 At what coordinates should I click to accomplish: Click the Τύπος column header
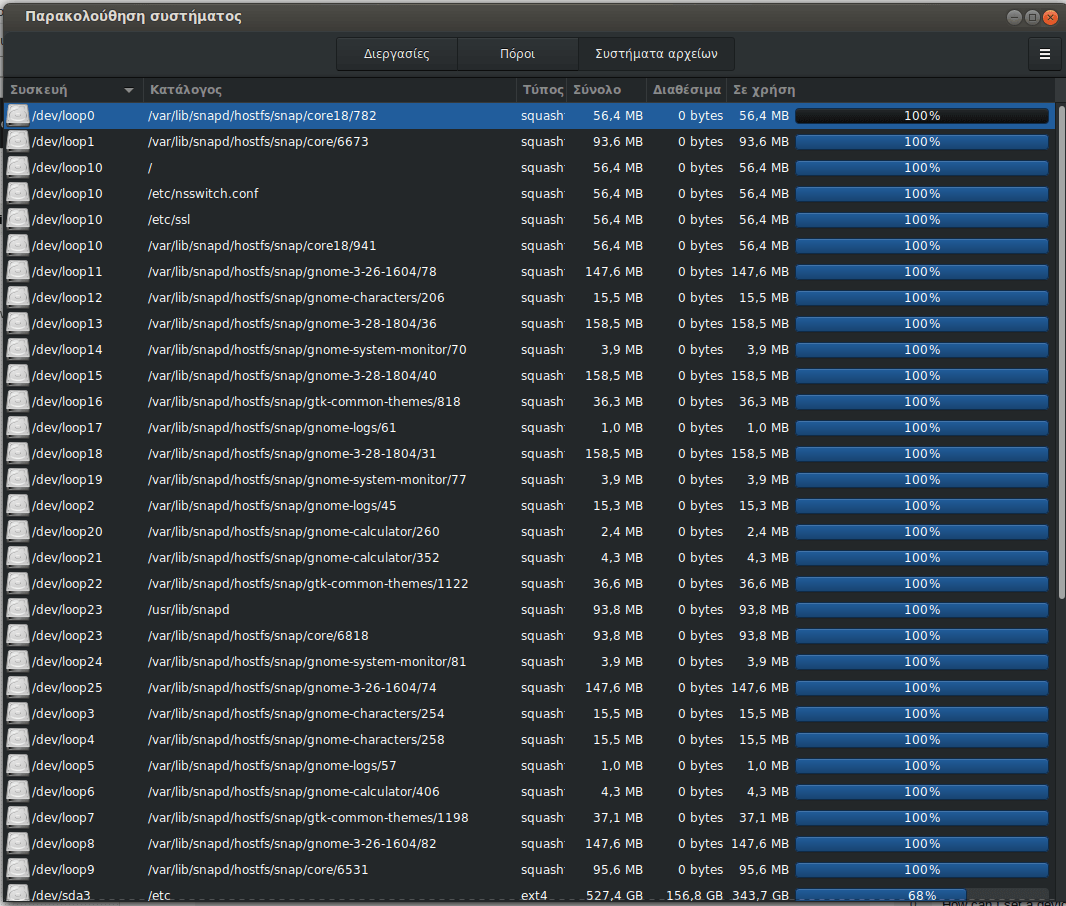(541, 90)
